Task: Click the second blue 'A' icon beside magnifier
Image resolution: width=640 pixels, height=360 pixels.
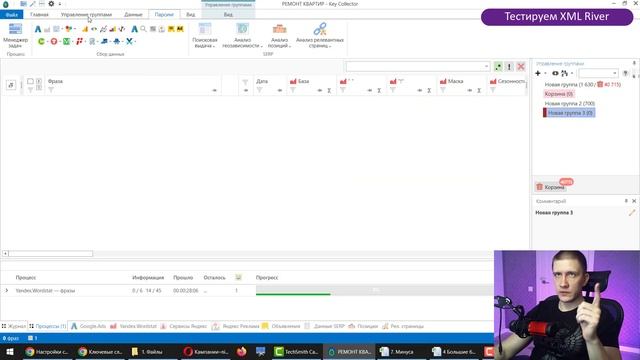Action: [134, 29]
